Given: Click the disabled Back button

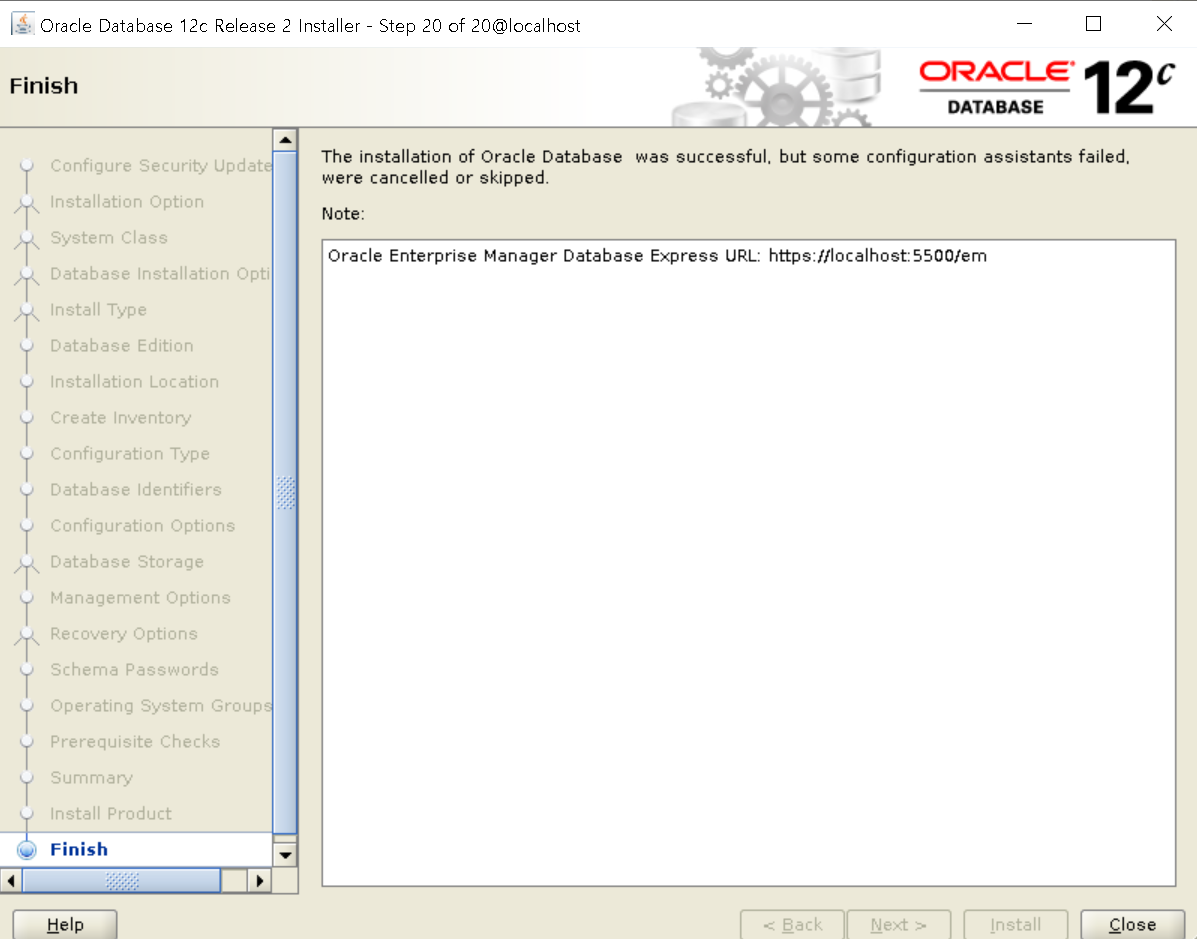Looking at the screenshot, I should [792, 924].
